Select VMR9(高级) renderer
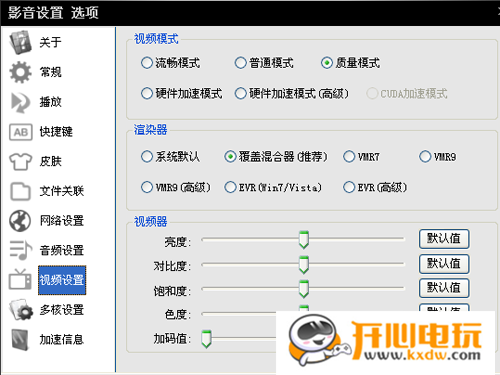Viewport: 500px width, 375px height. coord(176,187)
